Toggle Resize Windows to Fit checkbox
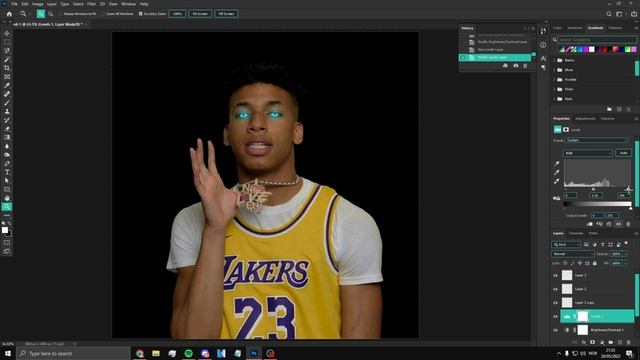The height and width of the screenshot is (360, 640). click(61, 14)
